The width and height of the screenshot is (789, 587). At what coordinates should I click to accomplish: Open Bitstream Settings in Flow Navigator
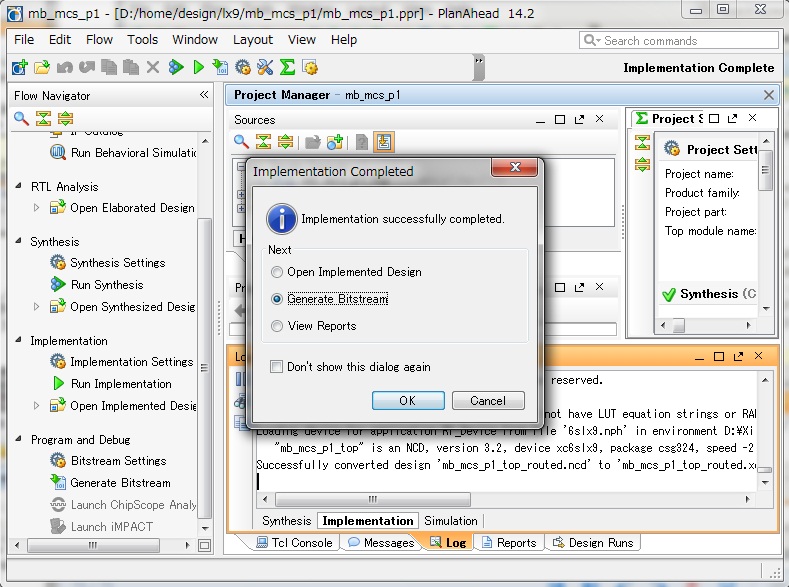pyautogui.click(x=108, y=461)
